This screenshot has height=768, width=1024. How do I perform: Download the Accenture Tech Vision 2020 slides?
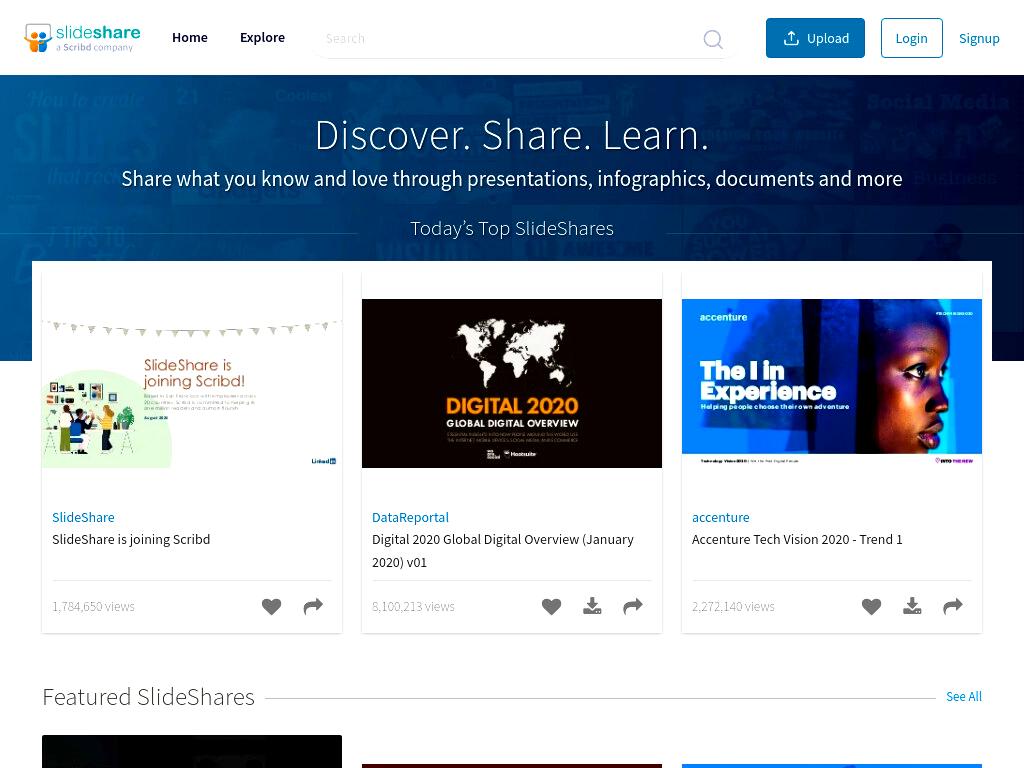tap(912, 607)
